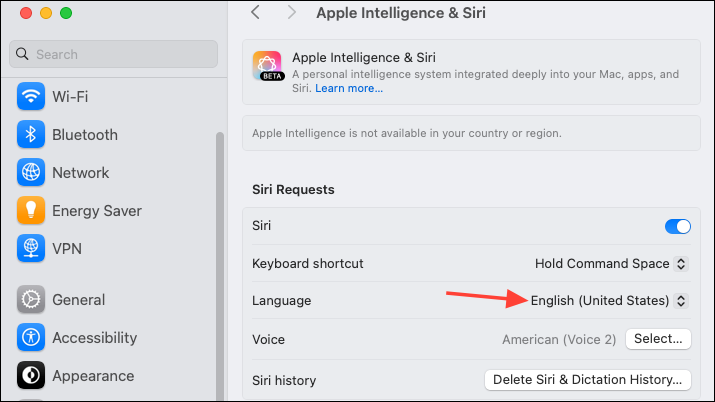Click the Siri Requests heading
Viewport: 715px width, 402px height.
[x=293, y=189]
